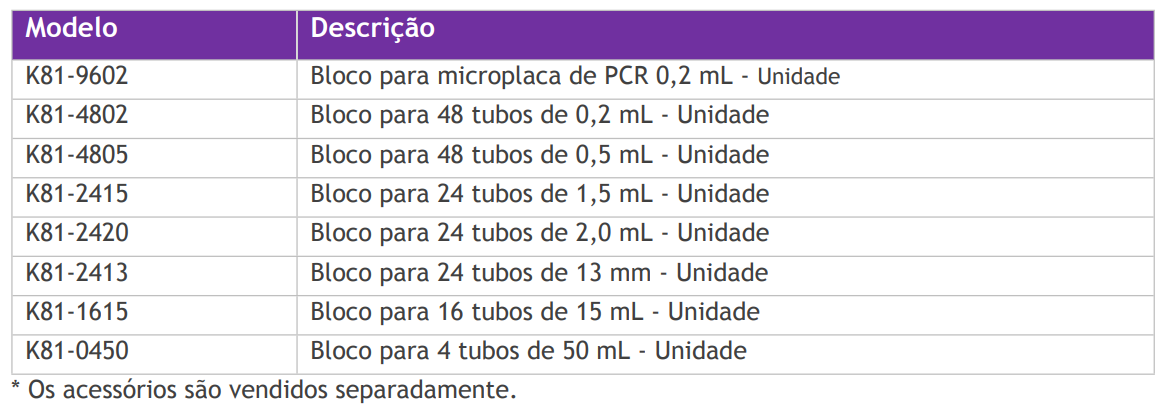
Task: Select model cell K81-1615
Action: click(x=77, y=311)
